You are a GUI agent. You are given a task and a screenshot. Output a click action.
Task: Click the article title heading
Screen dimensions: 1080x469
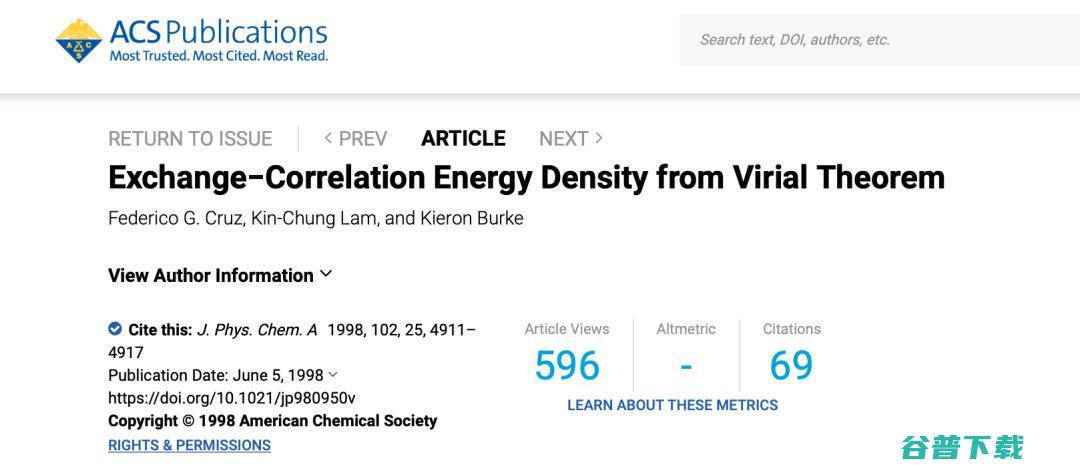point(526,178)
